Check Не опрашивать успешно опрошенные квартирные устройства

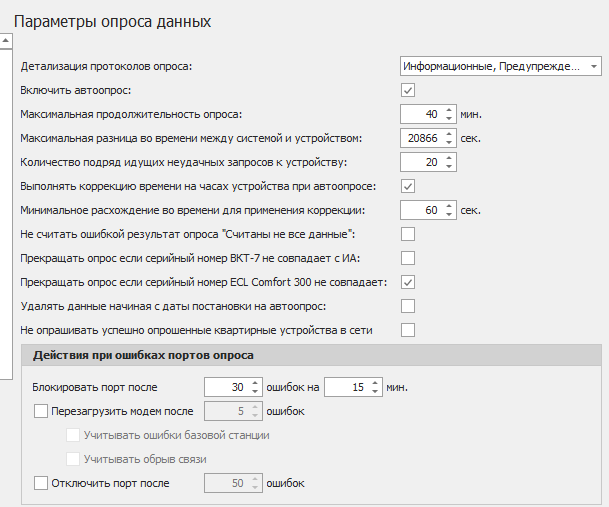(x=408, y=330)
